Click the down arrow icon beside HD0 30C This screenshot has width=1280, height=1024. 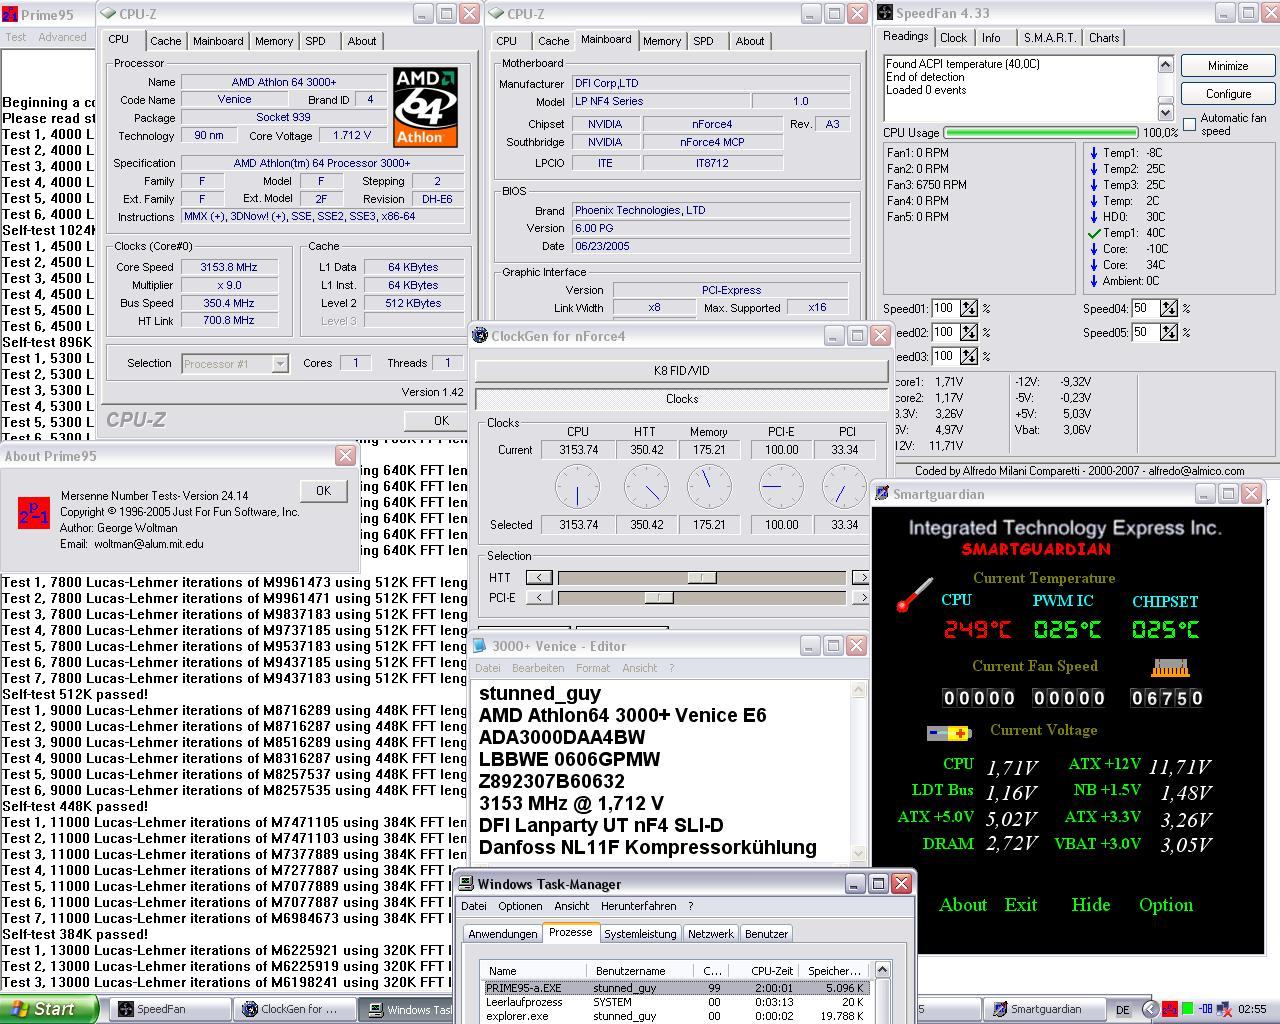[x=1094, y=217]
